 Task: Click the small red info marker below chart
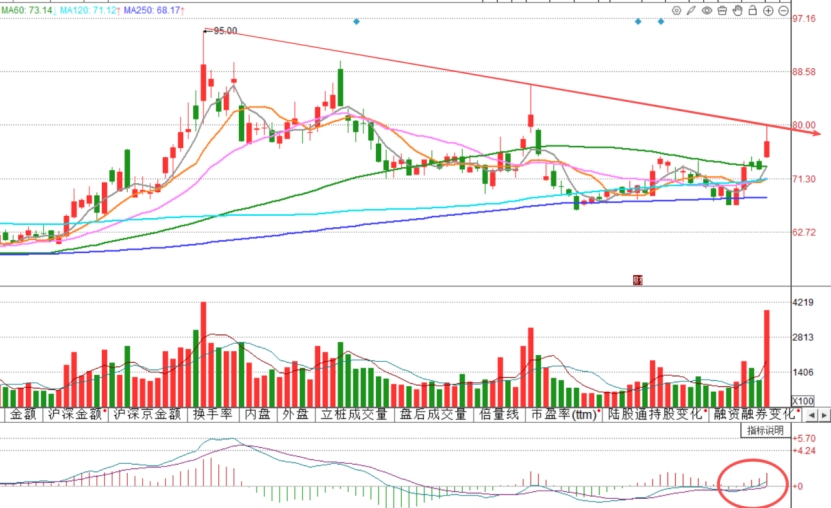[x=638, y=280]
